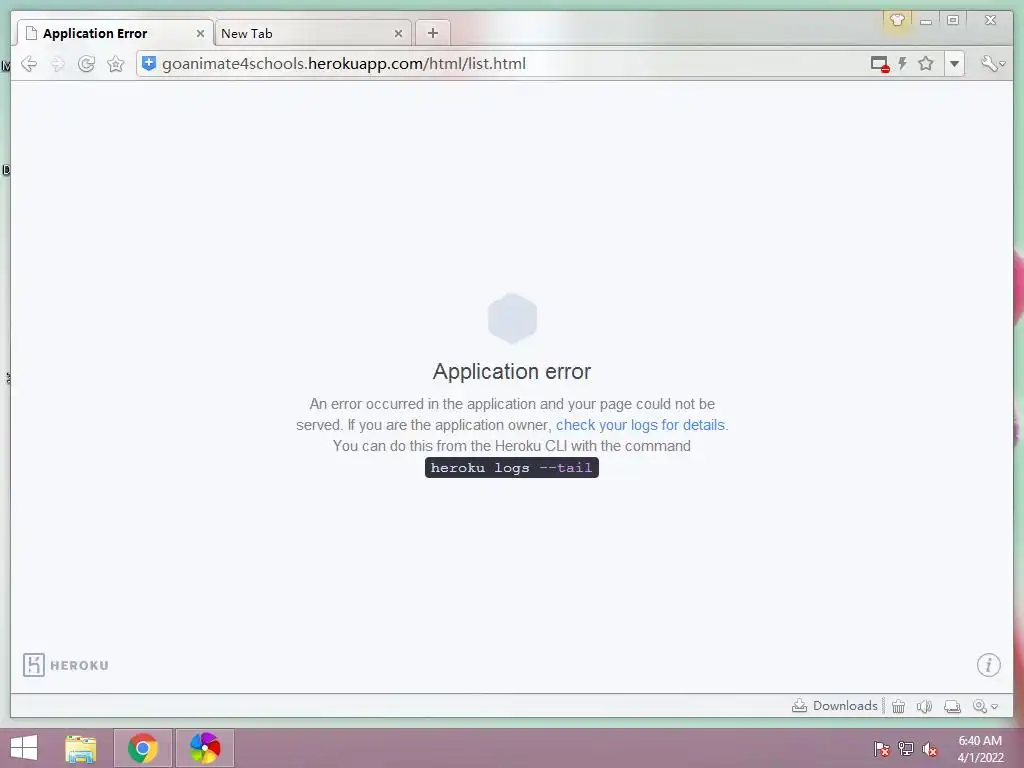Click the blue shield icon in address bar
Screen dimensions: 1024x768
pyautogui.click(x=149, y=63)
